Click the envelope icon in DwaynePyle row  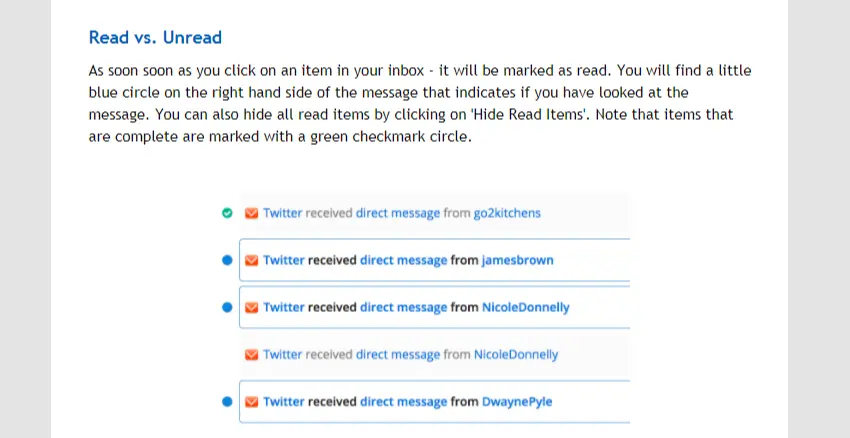pos(252,402)
